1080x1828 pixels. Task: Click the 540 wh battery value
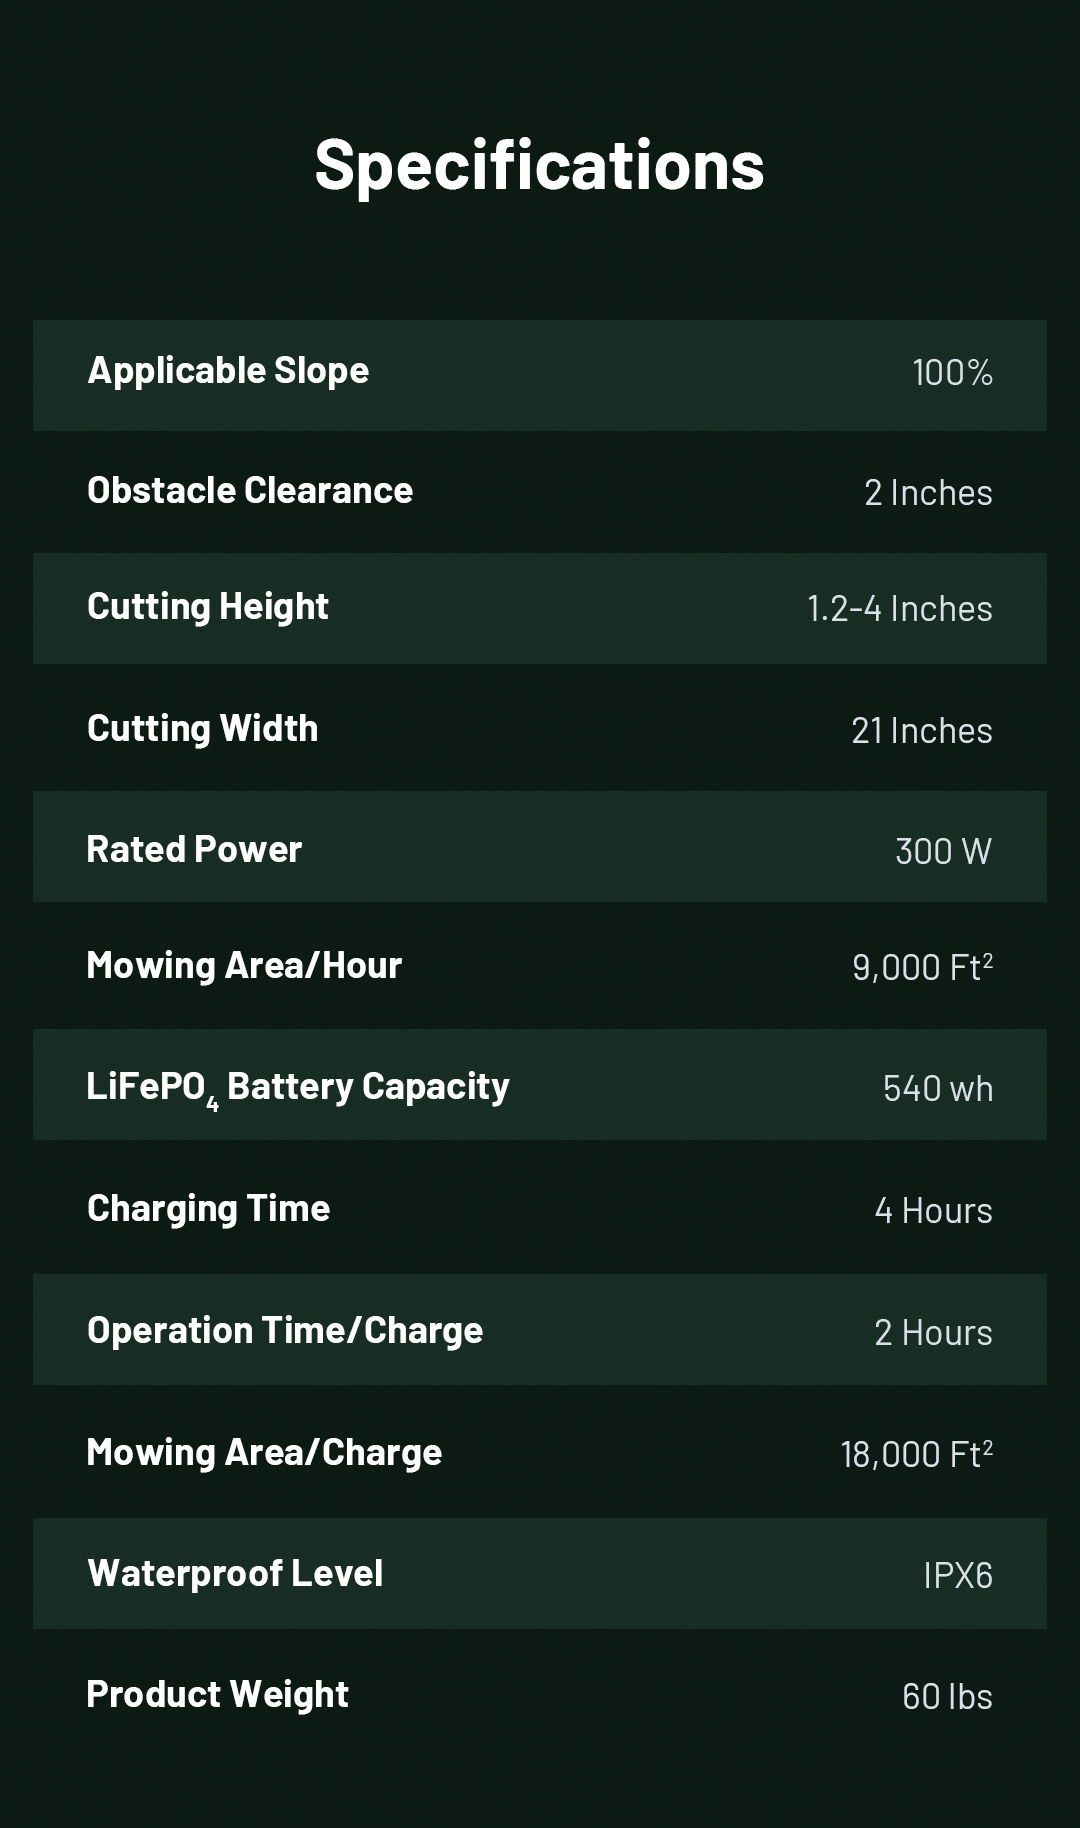[x=938, y=1089]
